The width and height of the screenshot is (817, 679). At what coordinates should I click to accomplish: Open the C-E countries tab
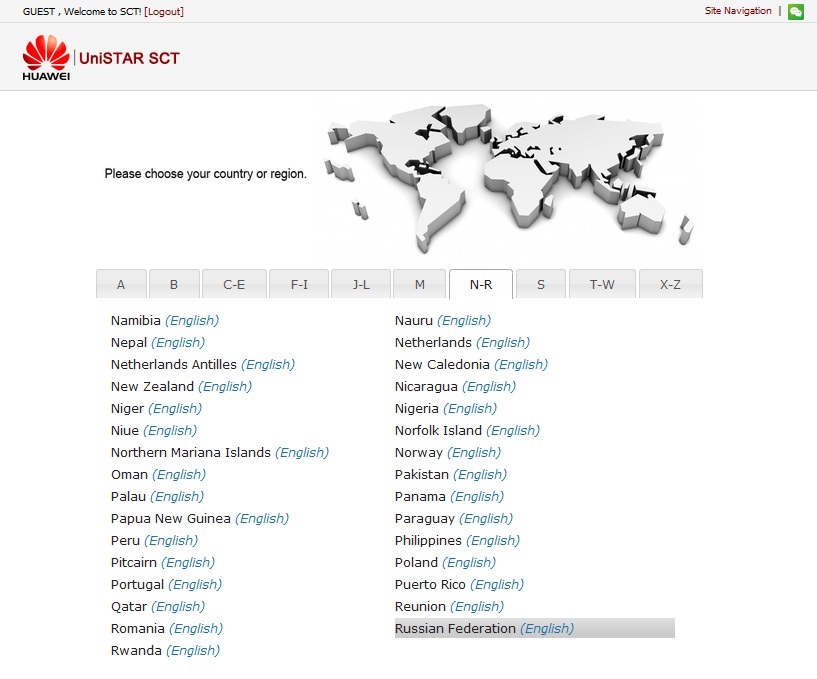pos(234,284)
